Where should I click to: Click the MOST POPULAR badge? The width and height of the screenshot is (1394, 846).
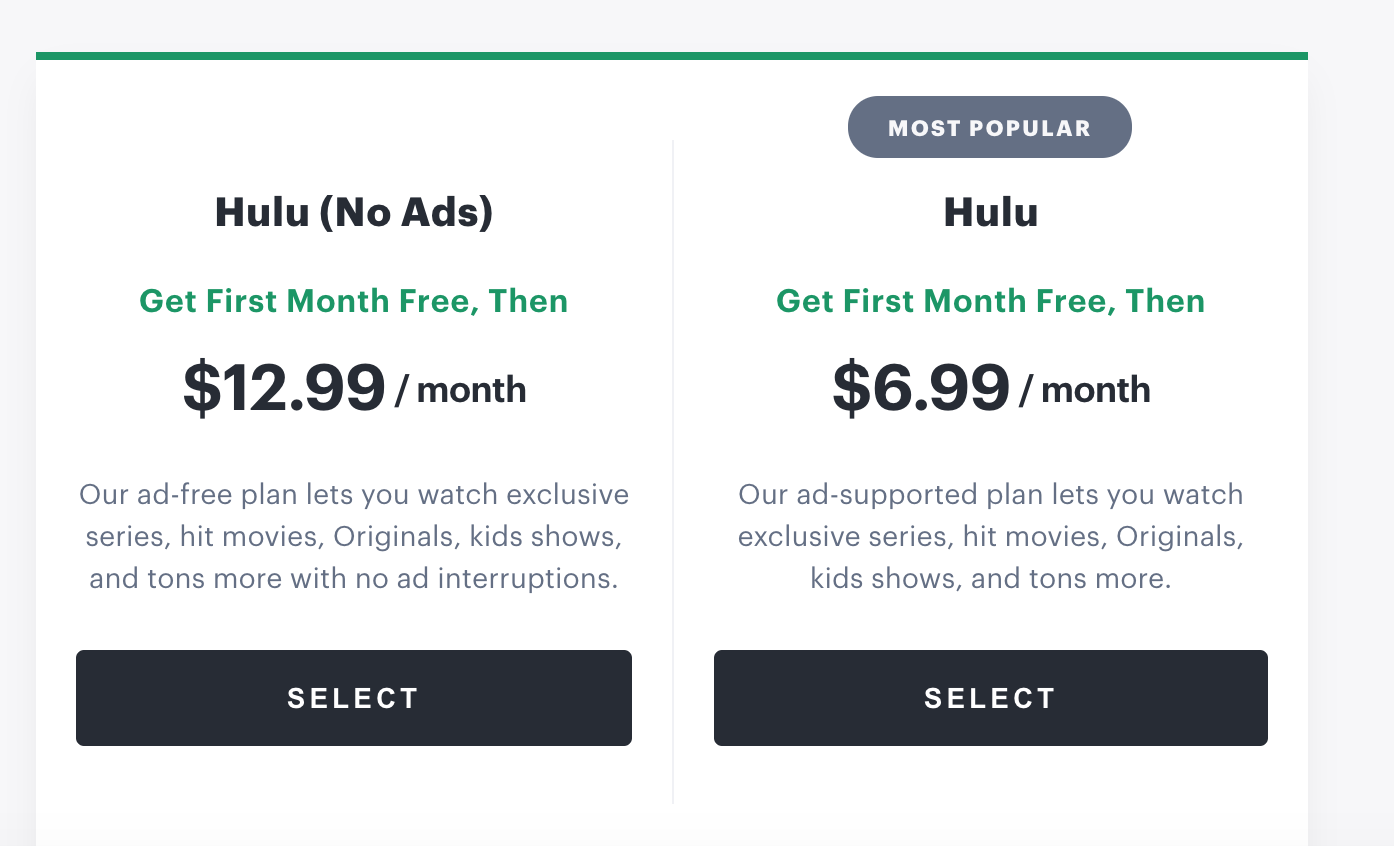click(x=989, y=128)
